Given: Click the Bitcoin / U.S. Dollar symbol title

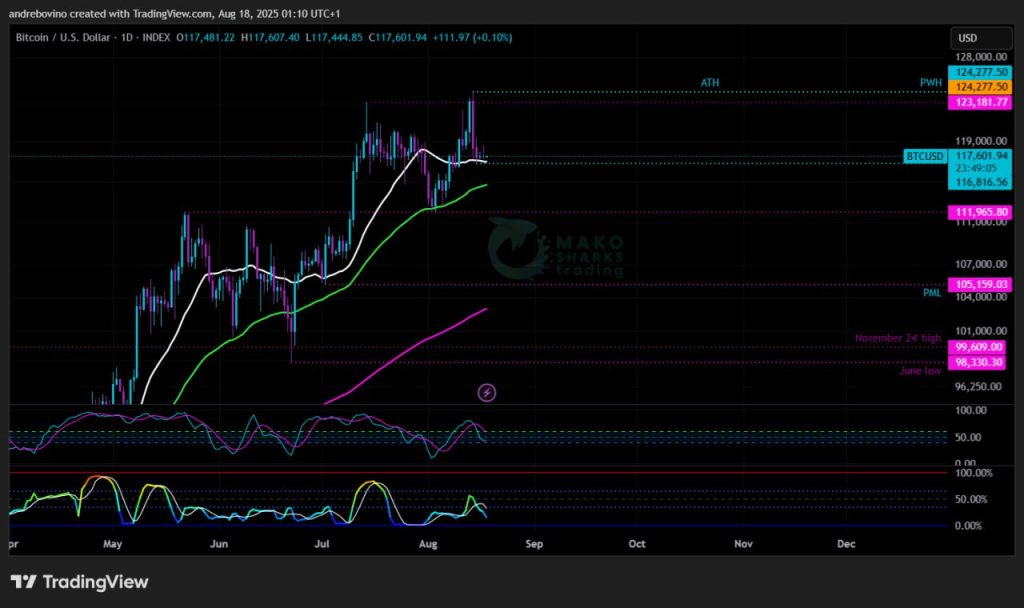Looking at the screenshot, I should point(74,38).
